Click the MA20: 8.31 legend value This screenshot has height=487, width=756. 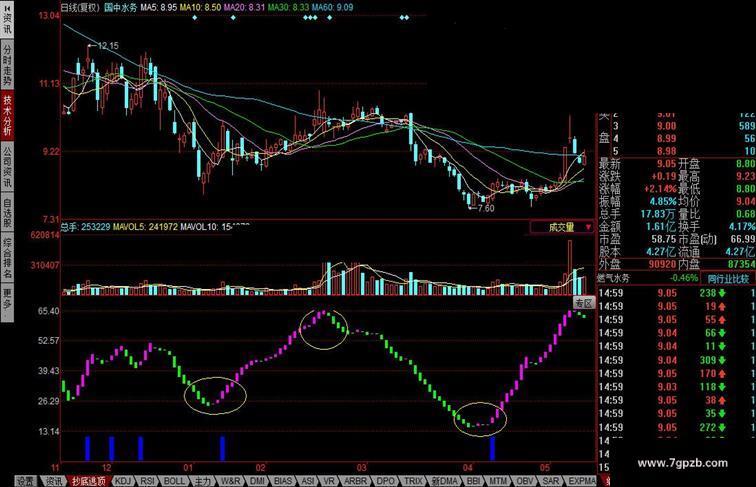pos(244,7)
